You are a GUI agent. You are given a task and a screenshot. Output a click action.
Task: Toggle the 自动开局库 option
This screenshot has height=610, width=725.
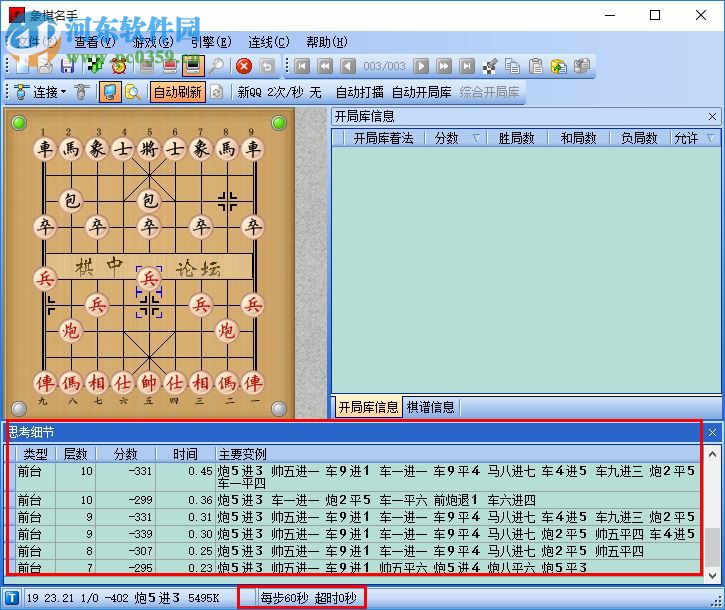click(x=421, y=92)
